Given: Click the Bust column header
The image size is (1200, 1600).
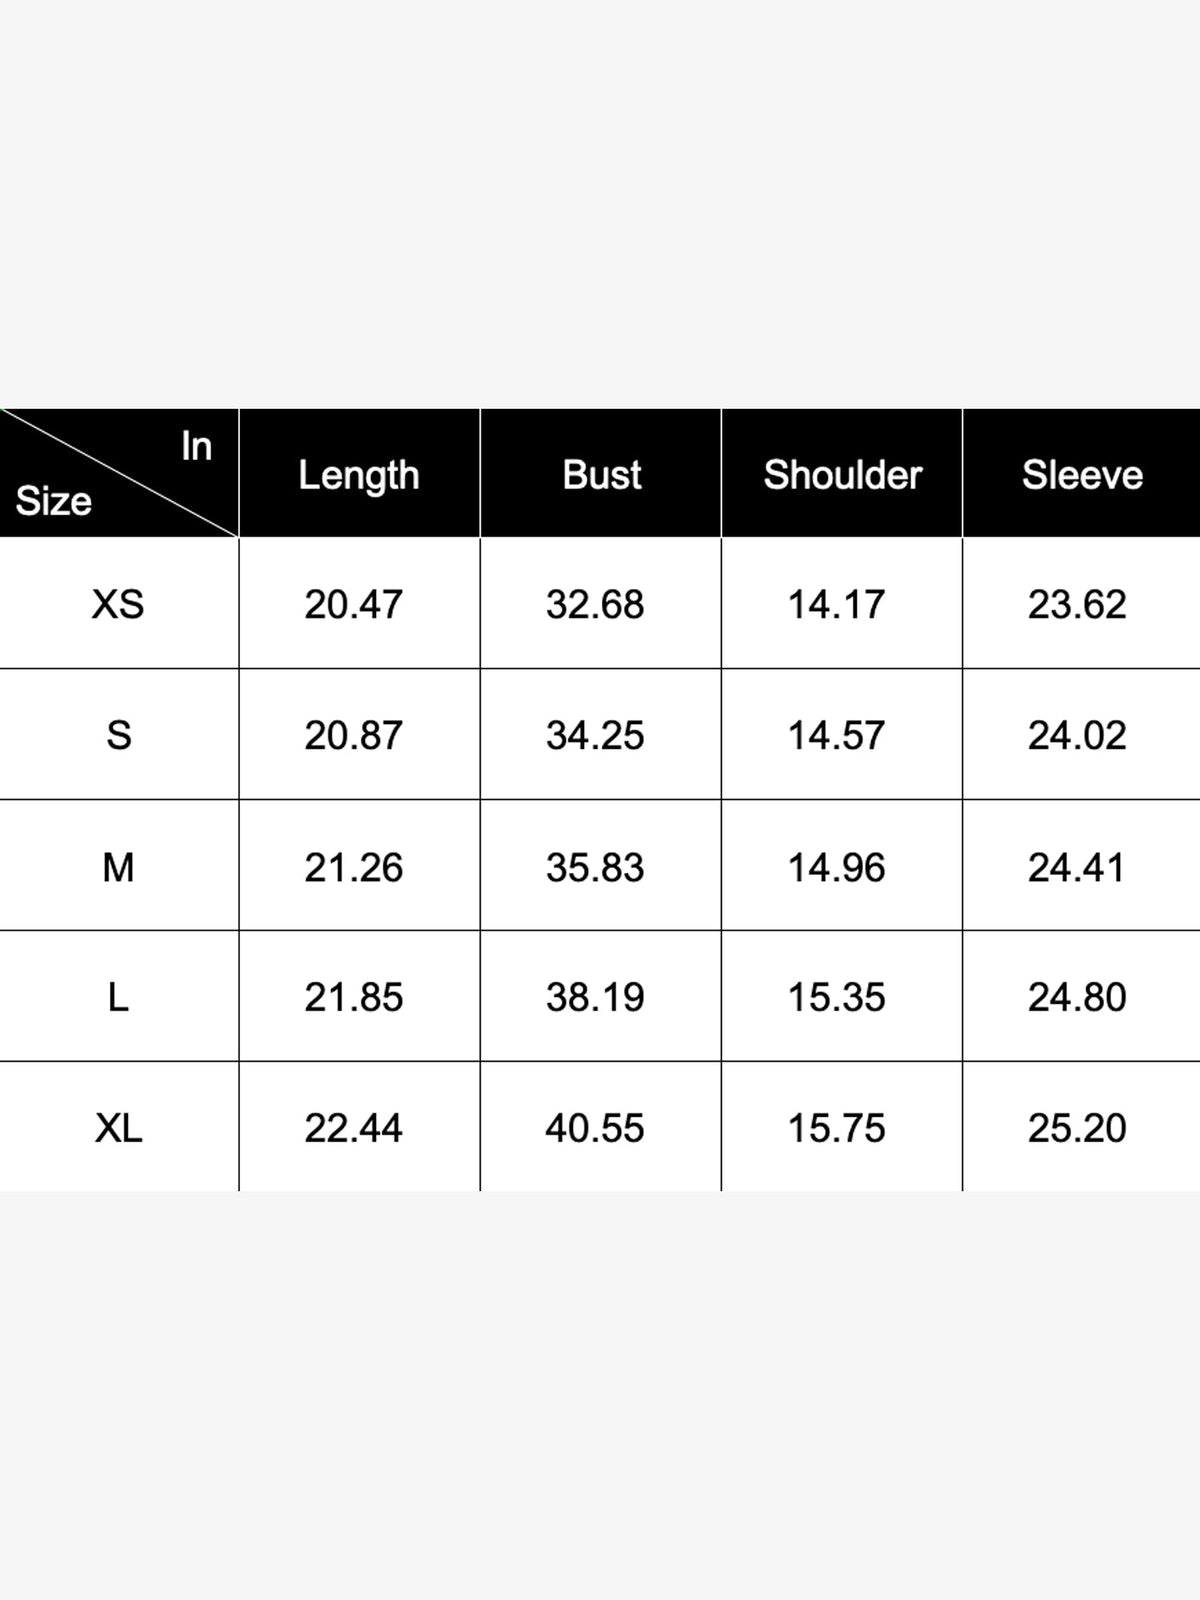Looking at the screenshot, I should [601, 475].
